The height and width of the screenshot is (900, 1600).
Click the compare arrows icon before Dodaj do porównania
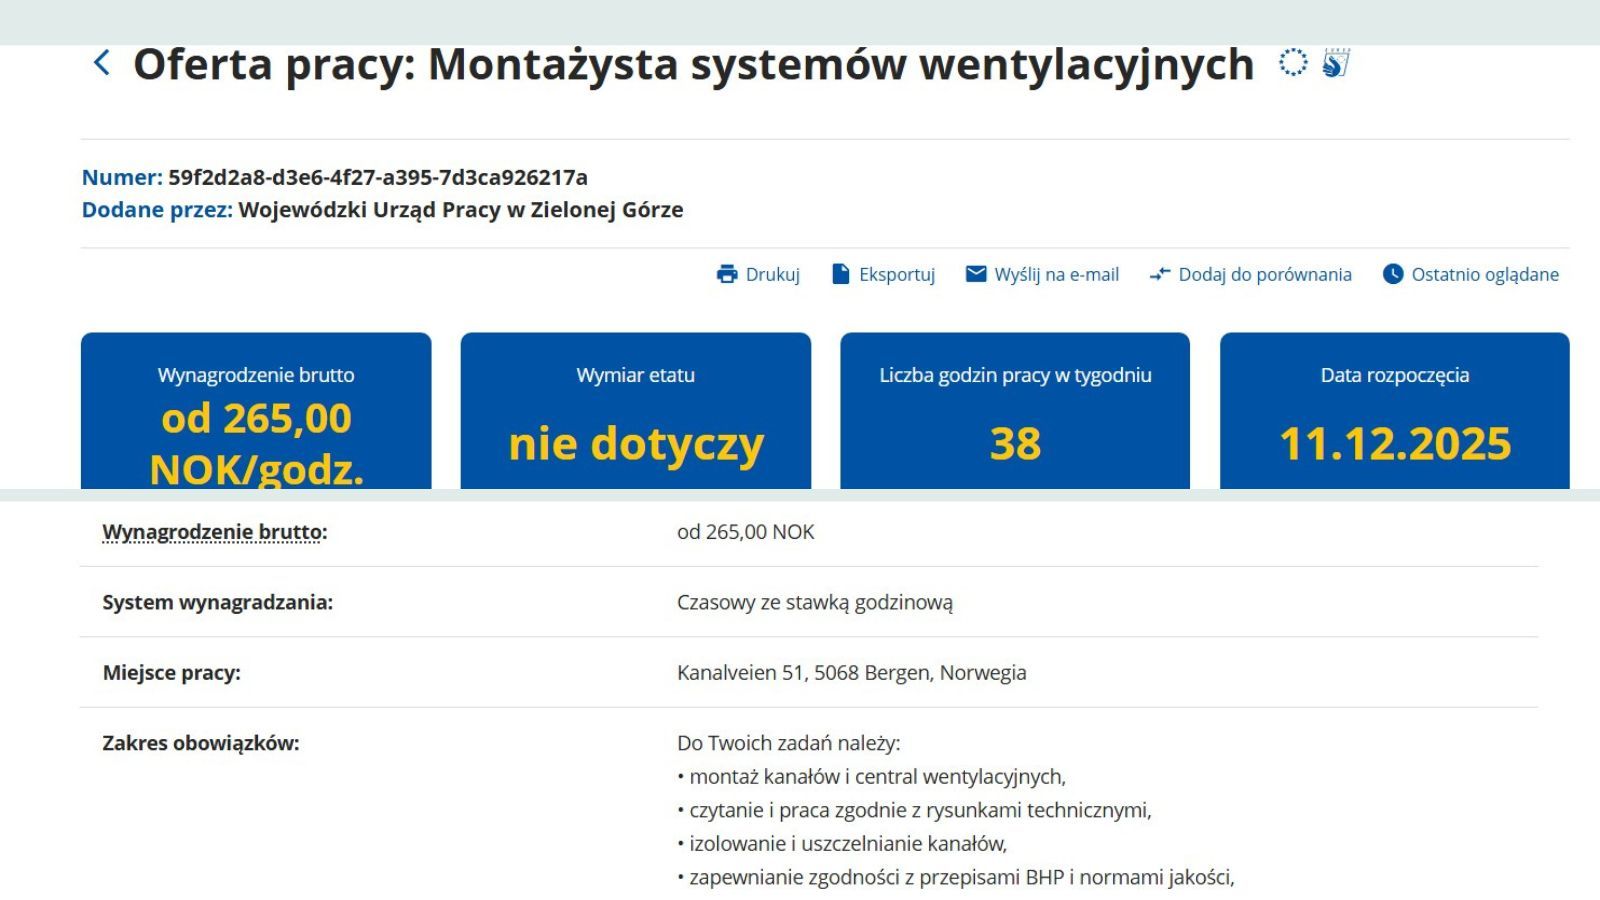[1159, 274]
